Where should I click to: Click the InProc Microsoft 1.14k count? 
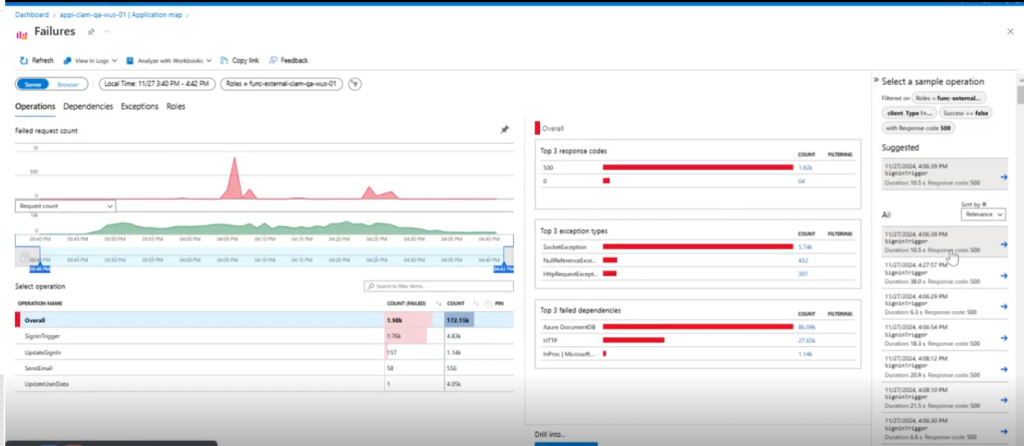[805, 353]
